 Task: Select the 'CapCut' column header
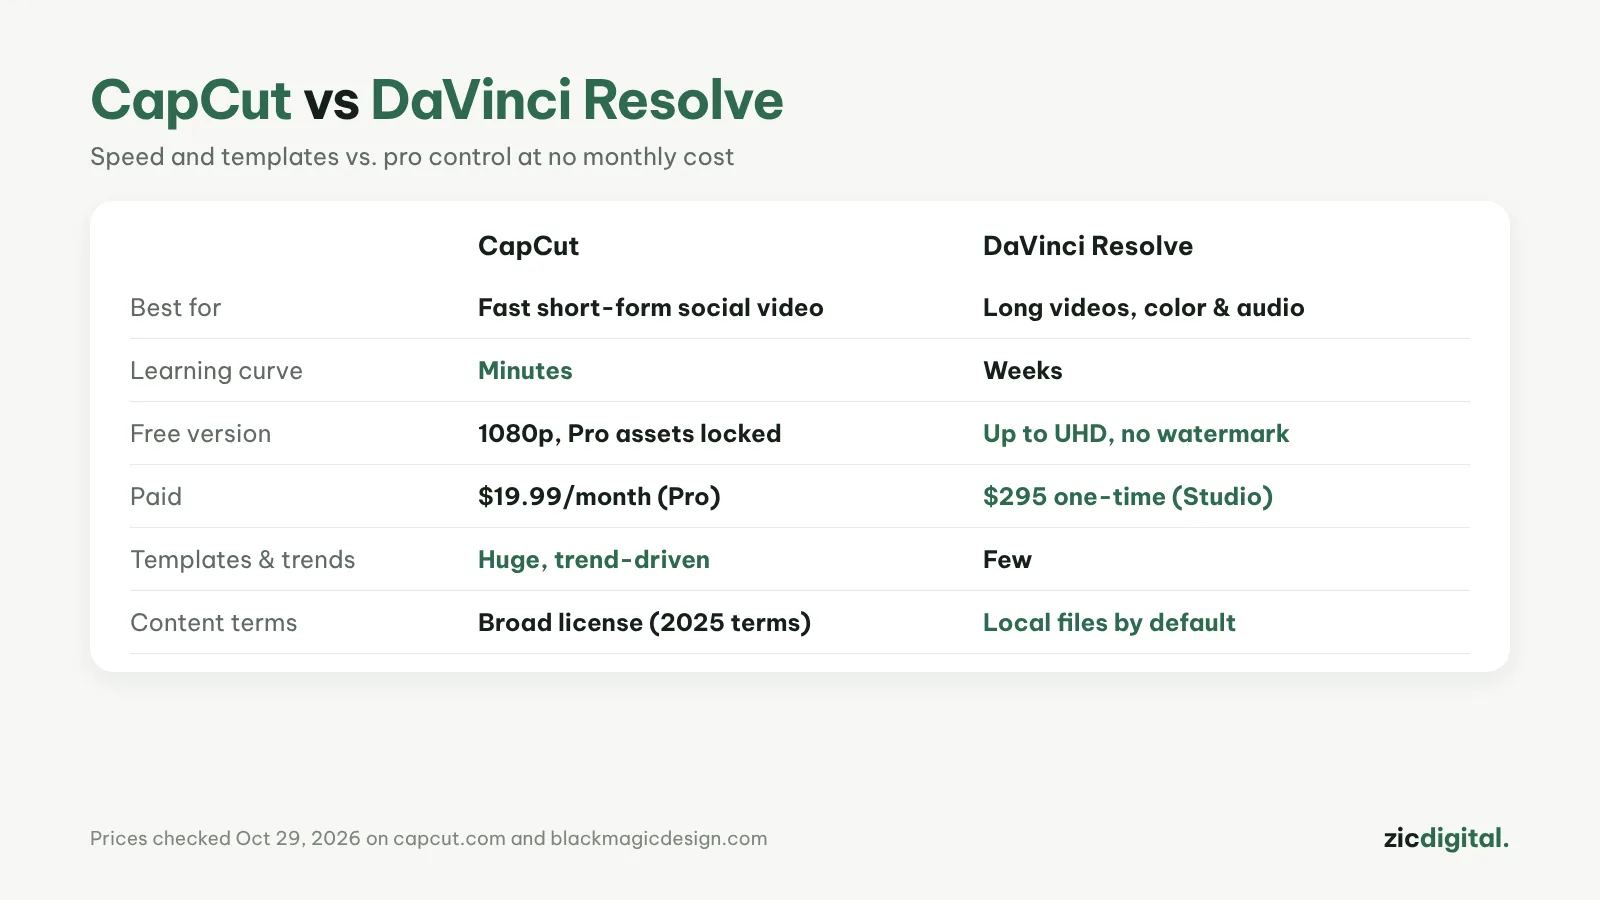(x=528, y=246)
